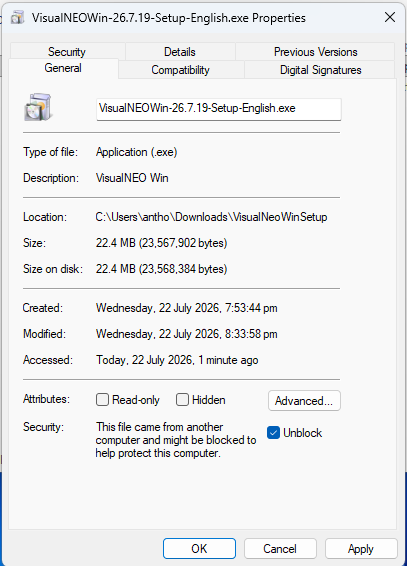The image size is (407, 566).
Task: Confirm with the OK button
Action: [x=199, y=549]
